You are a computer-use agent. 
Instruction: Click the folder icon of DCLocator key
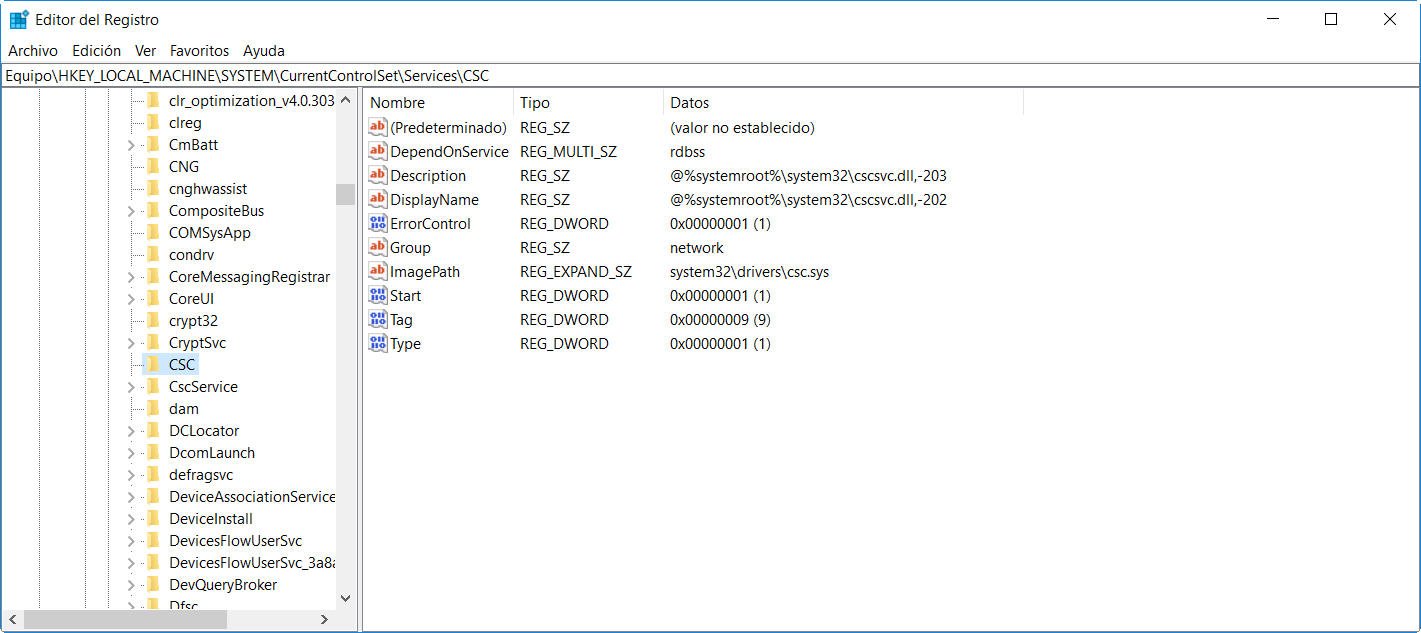click(x=153, y=431)
